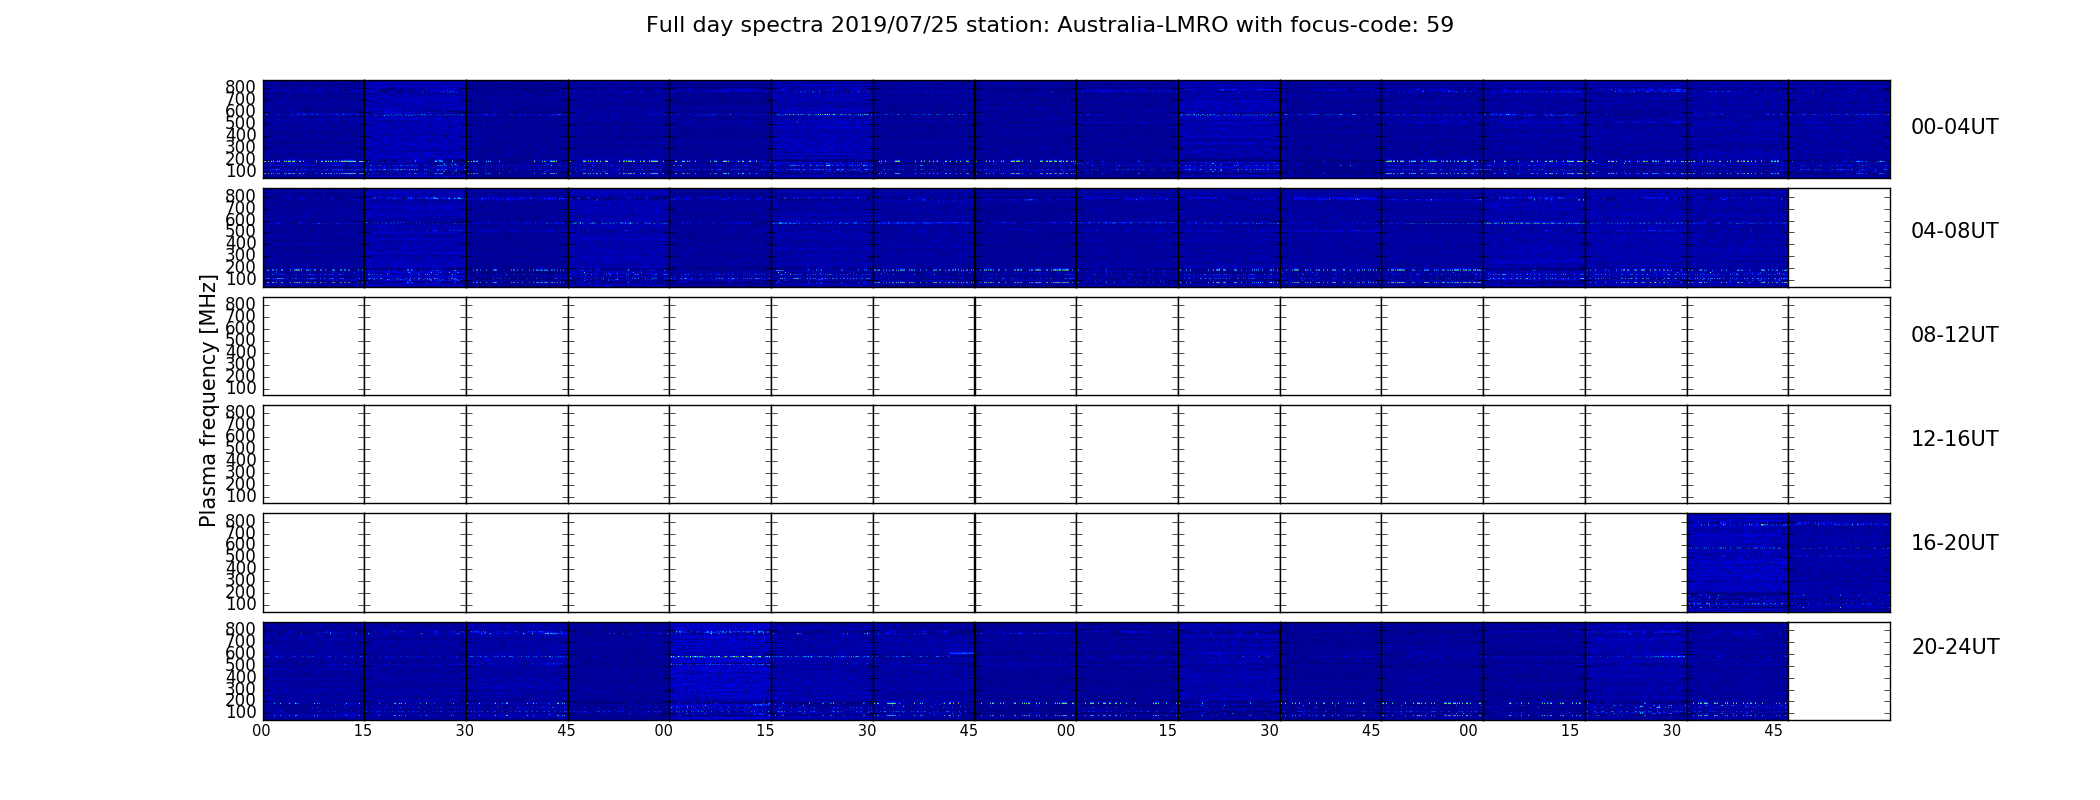
Task: Click the '800' tick label of the 12-16UT panel
Action: click(x=240, y=412)
